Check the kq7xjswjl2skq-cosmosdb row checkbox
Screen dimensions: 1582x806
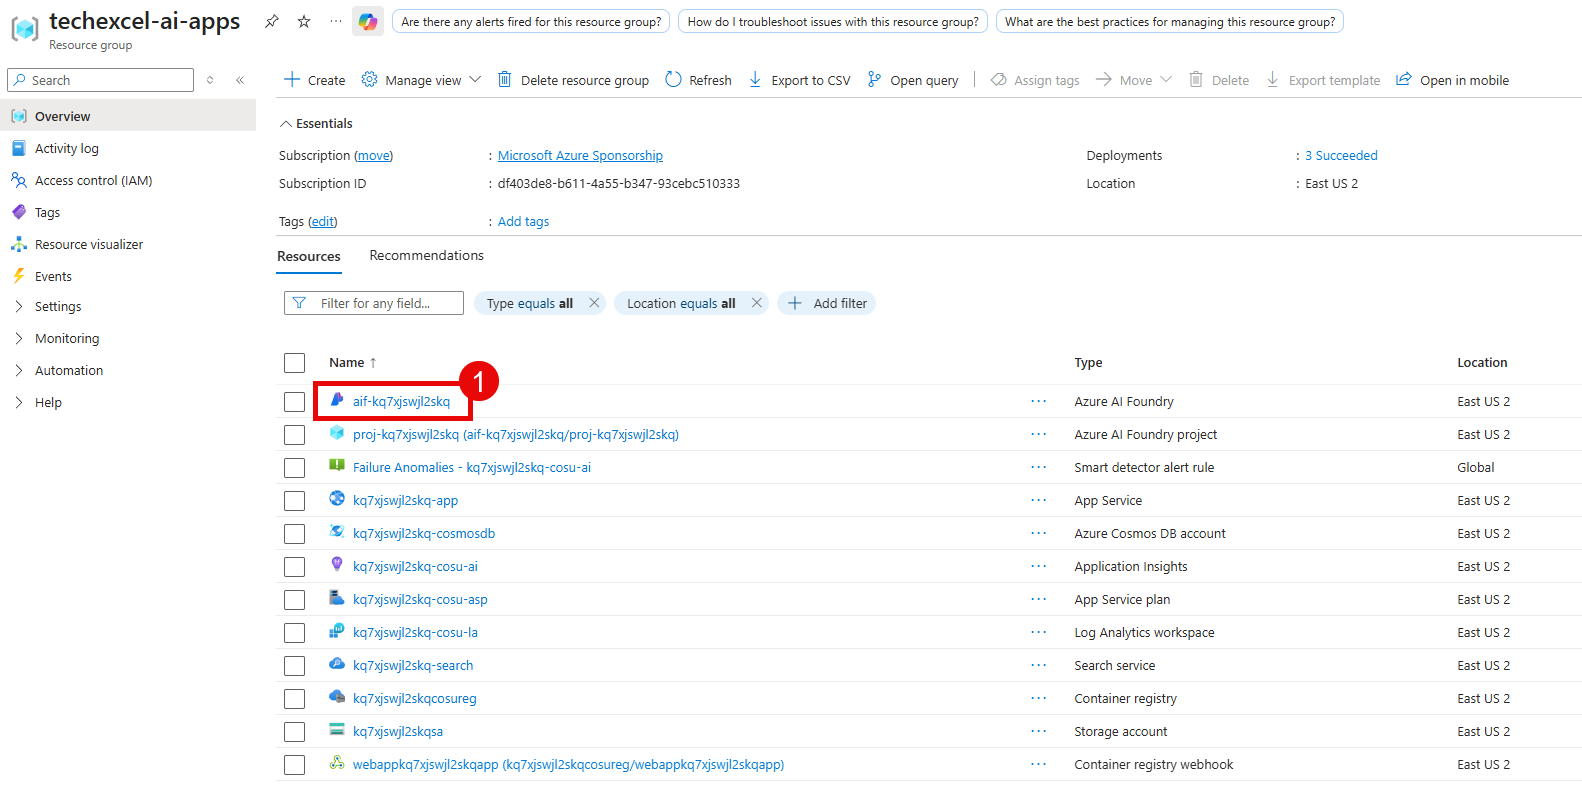[x=294, y=534]
